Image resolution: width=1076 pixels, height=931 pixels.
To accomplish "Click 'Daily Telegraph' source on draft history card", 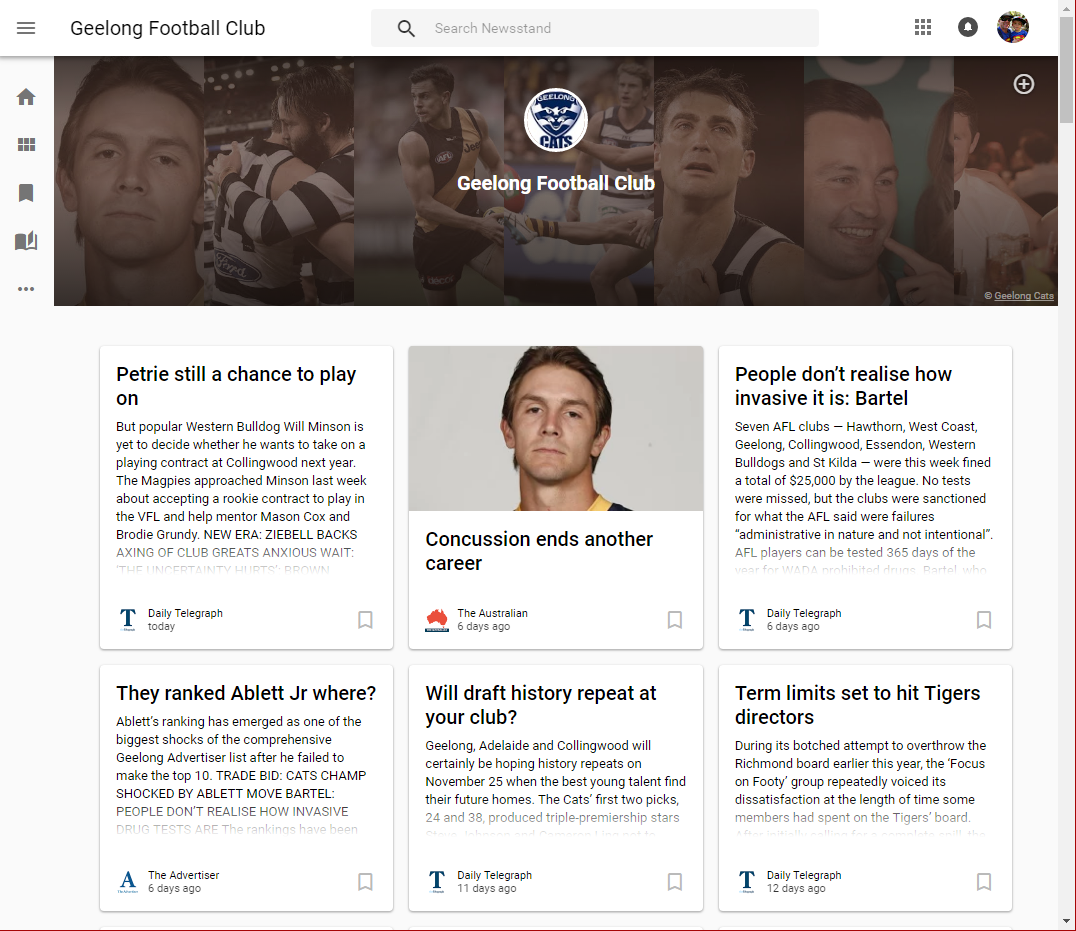I will (x=495, y=875).
